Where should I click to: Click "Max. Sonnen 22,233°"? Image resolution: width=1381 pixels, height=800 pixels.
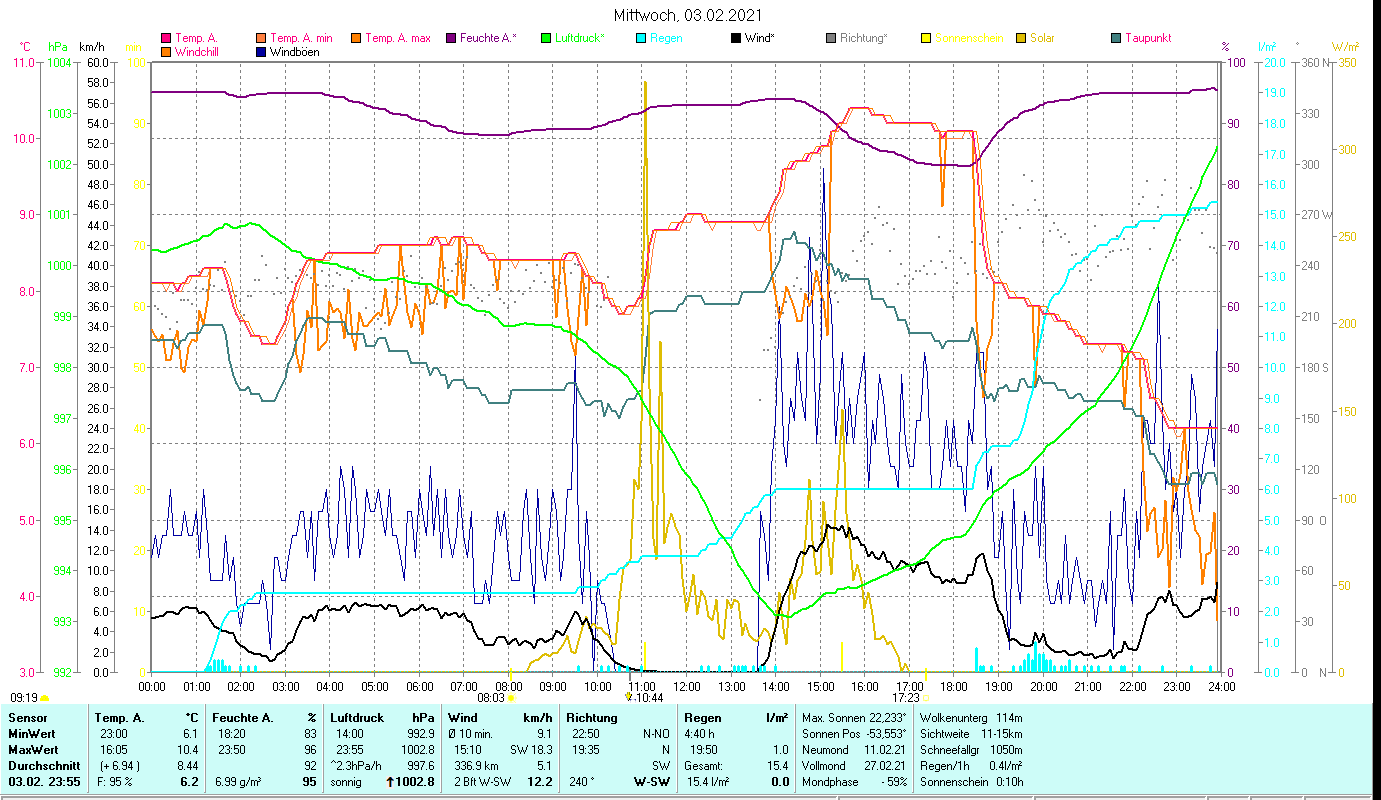click(854, 717)
